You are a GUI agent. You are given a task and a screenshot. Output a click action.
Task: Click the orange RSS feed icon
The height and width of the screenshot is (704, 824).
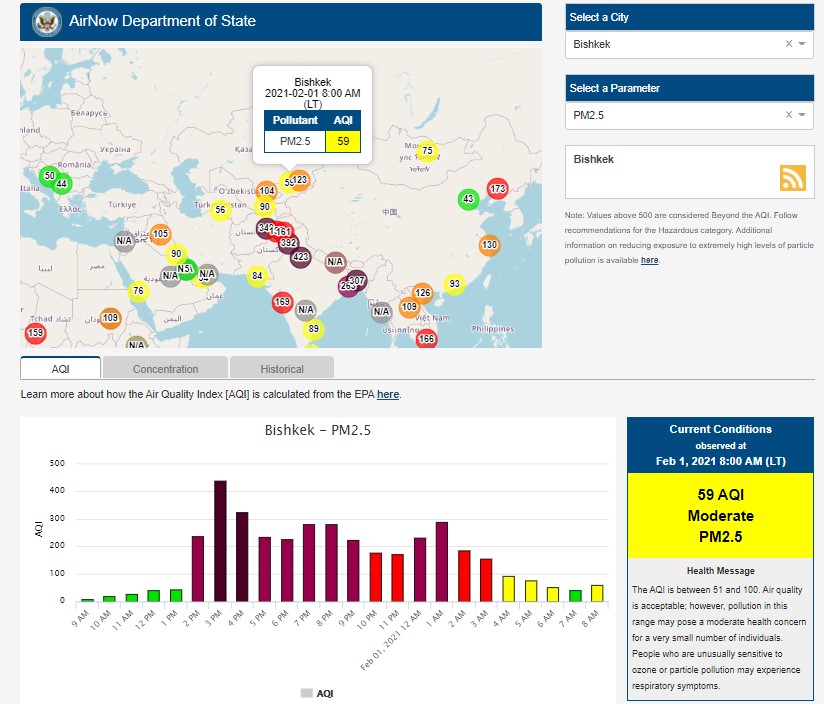point(792,178)
